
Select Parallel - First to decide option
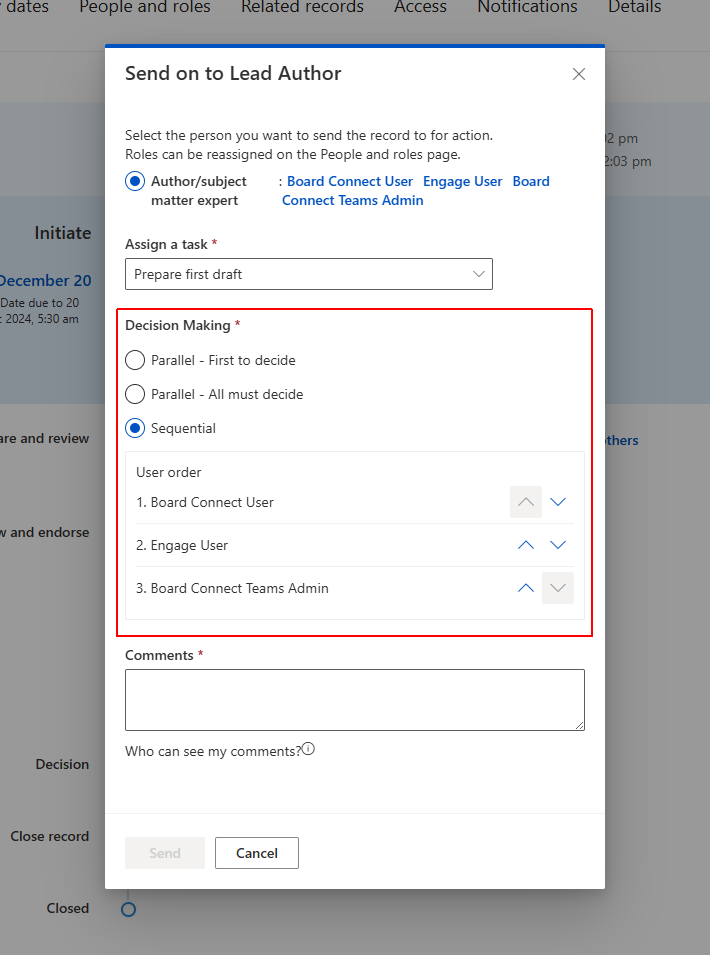point(135,360)
